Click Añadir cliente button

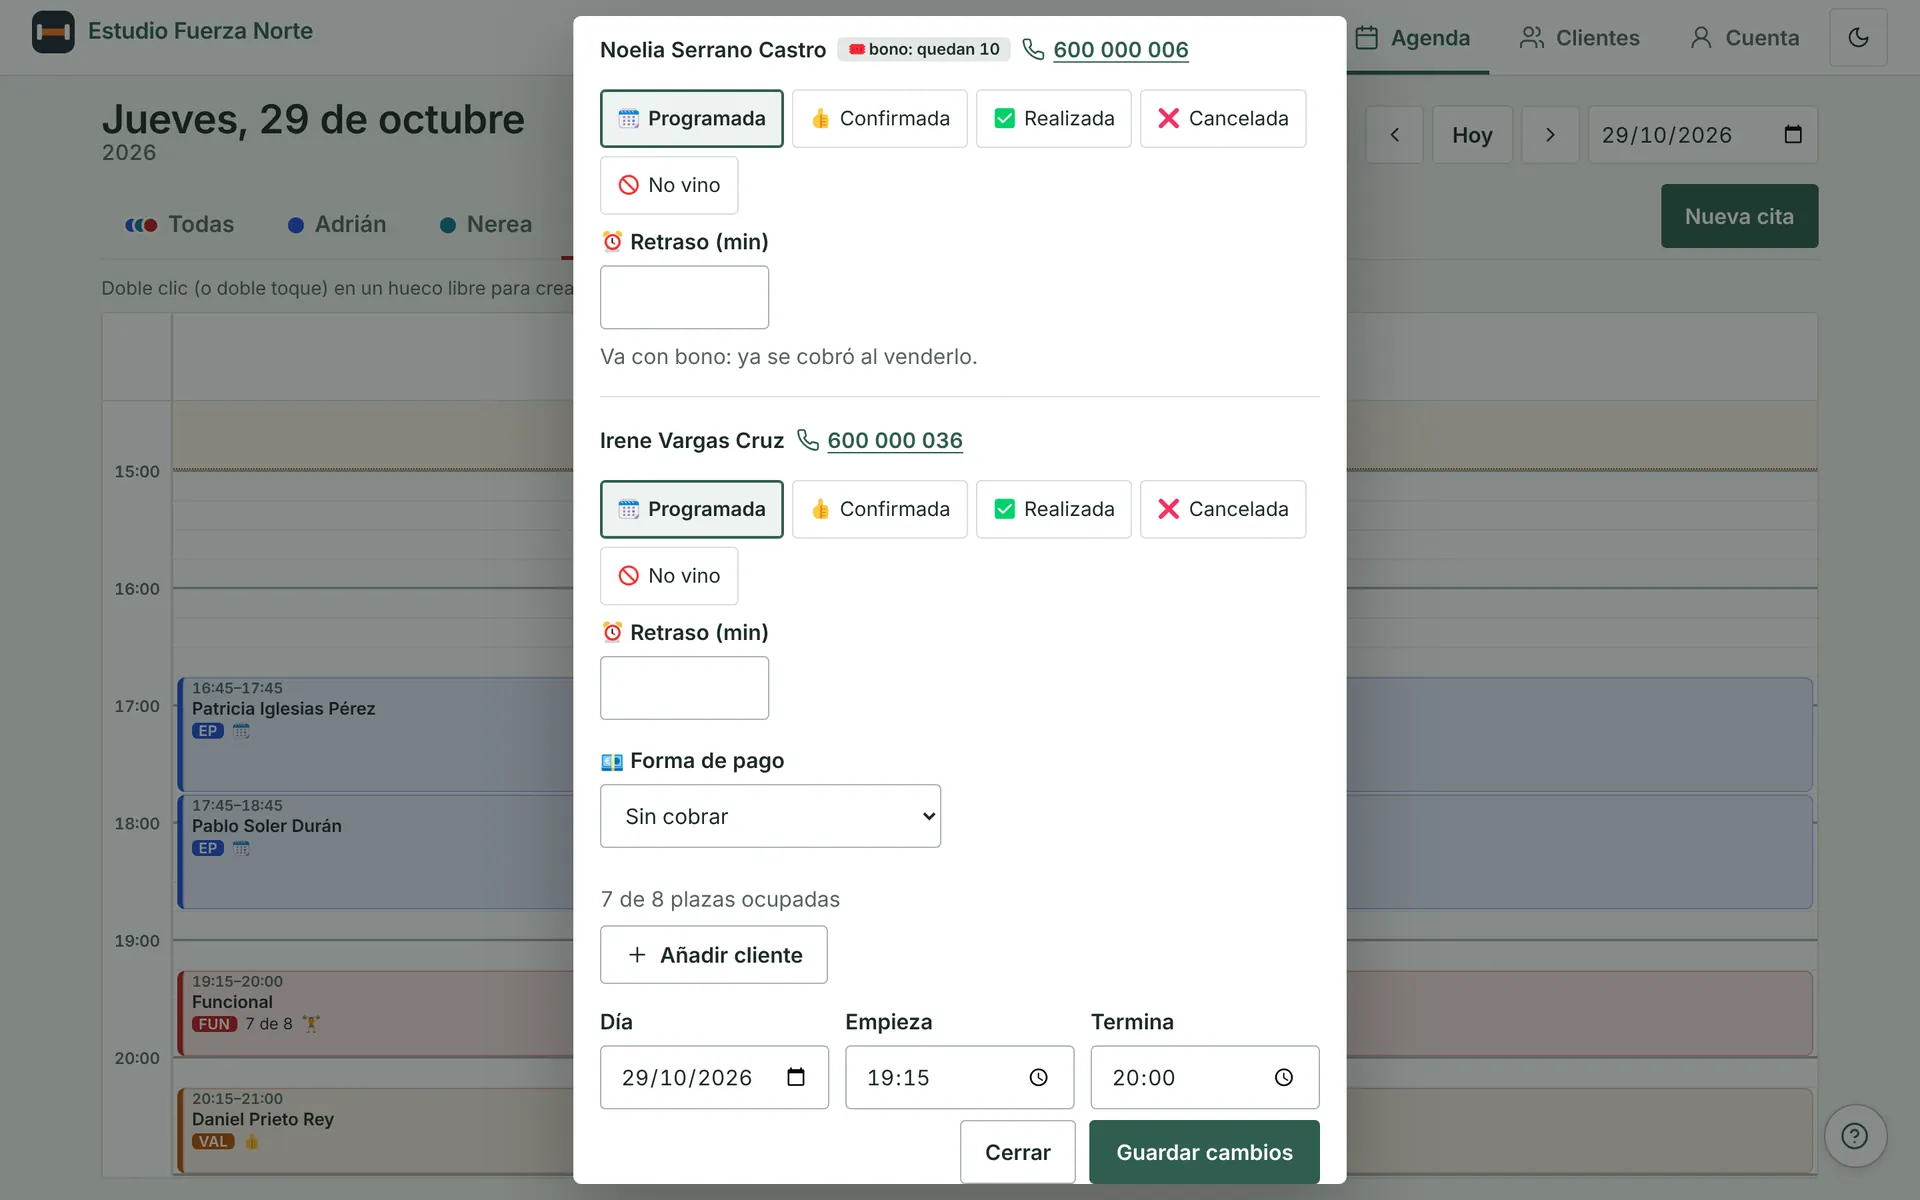click(714, 955)
